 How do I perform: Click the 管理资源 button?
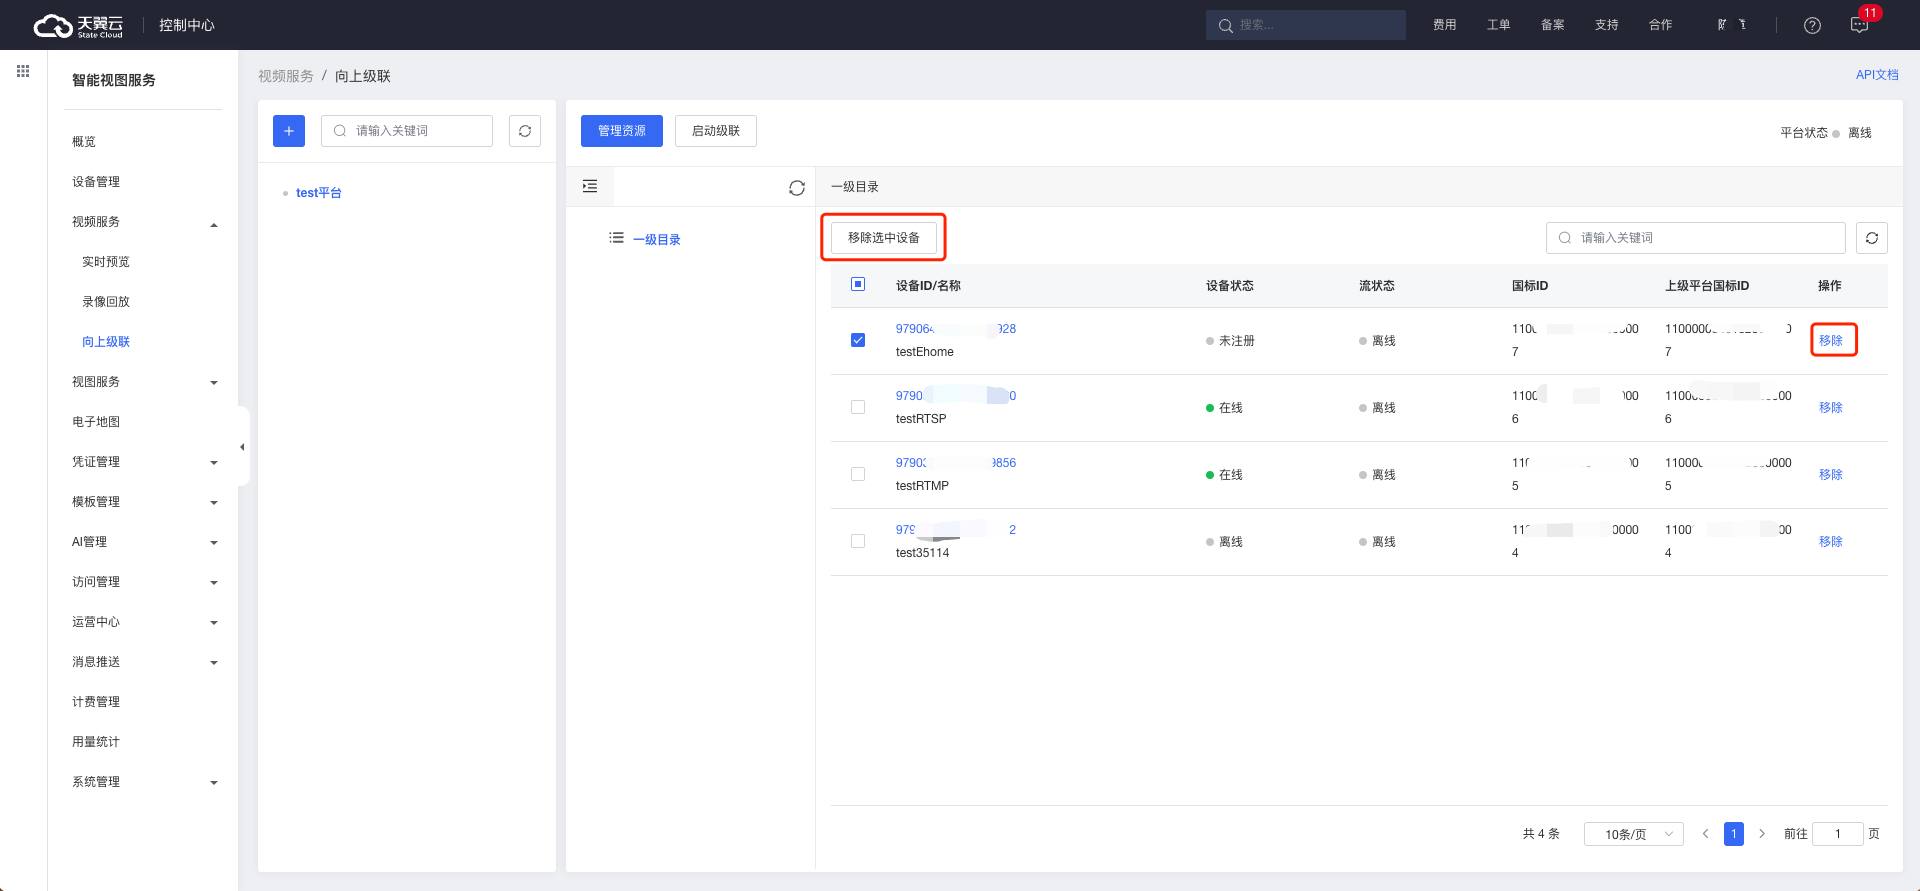click(622, 131)
